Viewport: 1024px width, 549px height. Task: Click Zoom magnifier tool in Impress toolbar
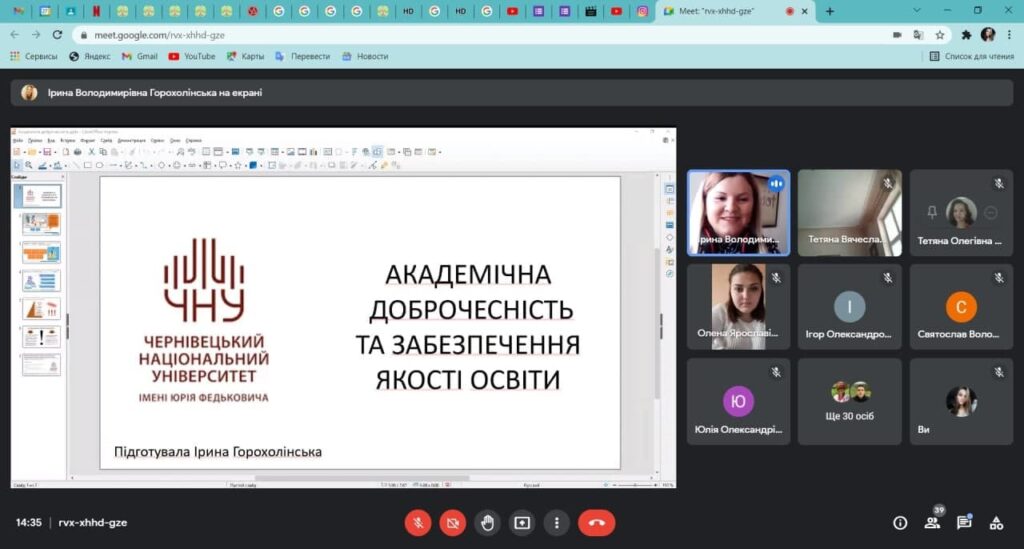tap(29, 165)
